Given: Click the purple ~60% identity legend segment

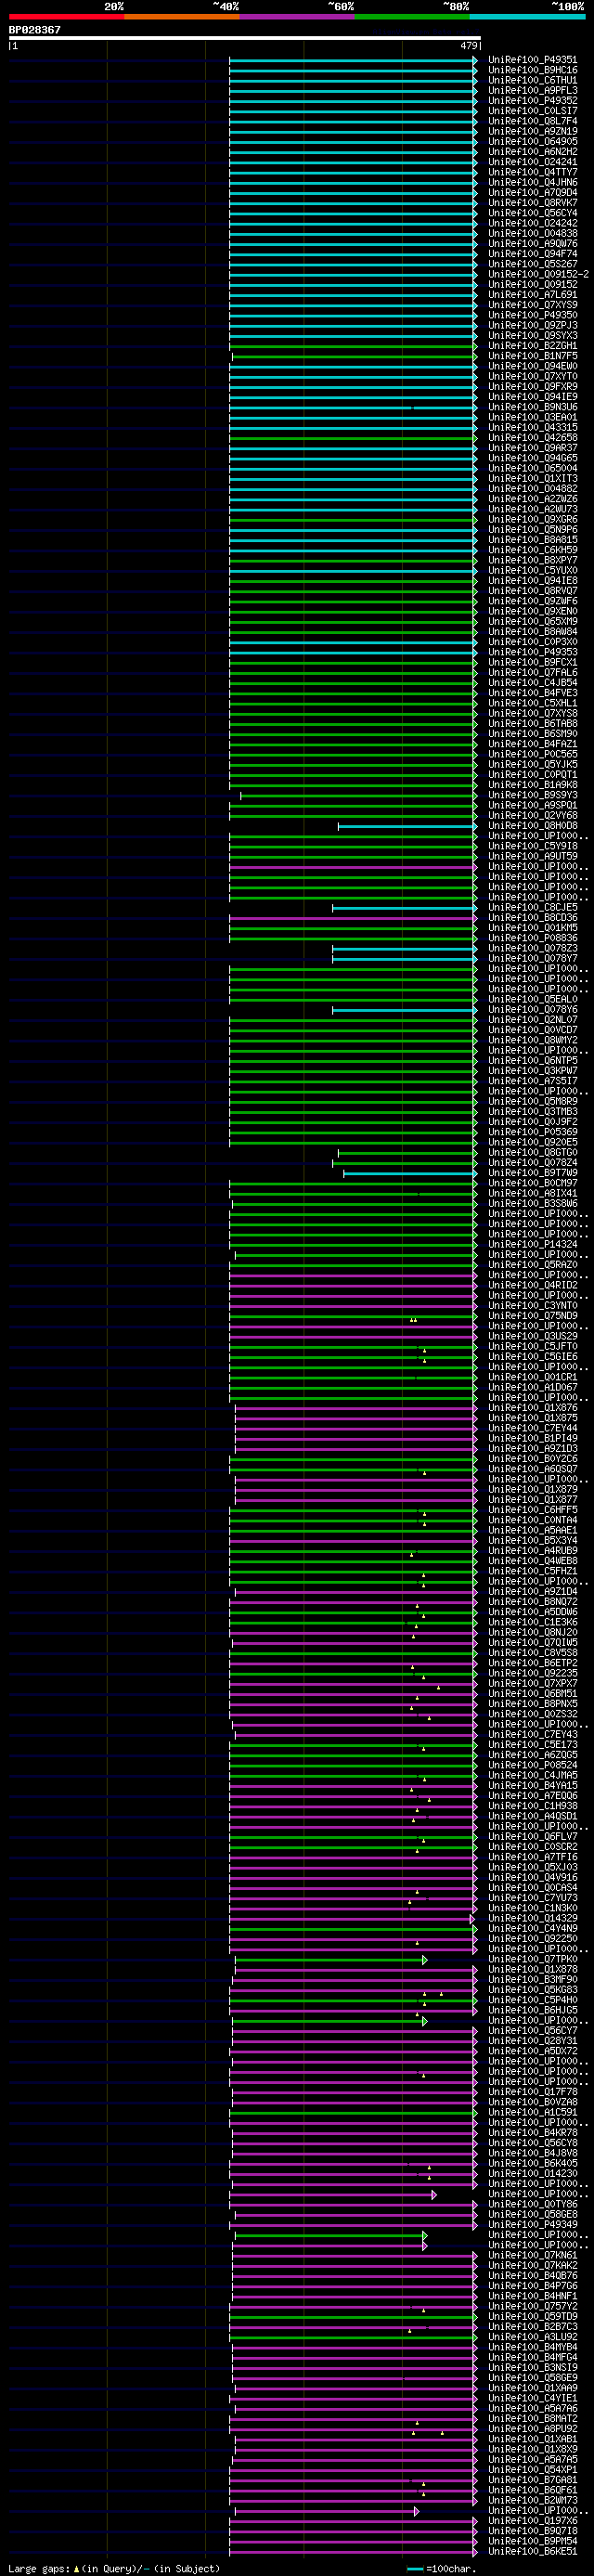Looking at the screenshot, I should 297,16.
